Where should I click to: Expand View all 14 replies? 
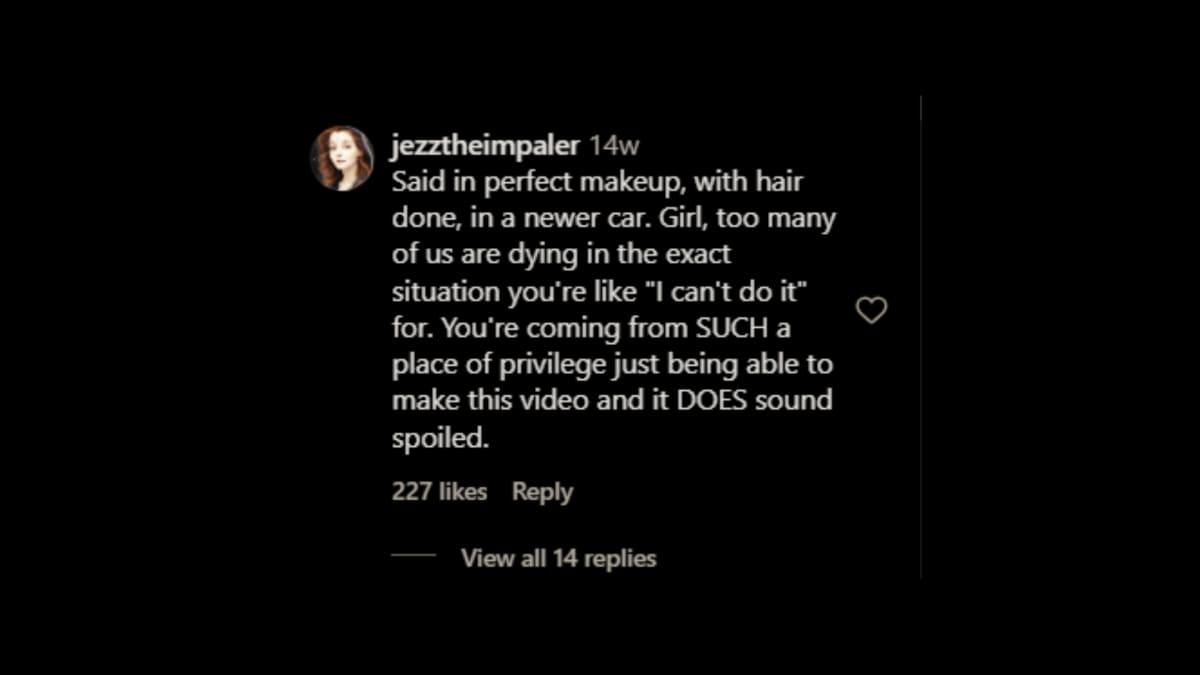(x=559, y=558)
